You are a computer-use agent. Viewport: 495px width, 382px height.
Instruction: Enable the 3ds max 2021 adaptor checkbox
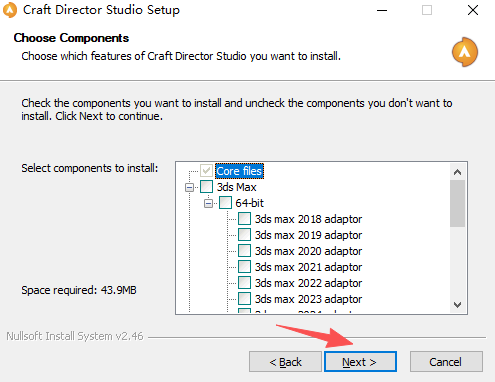[x=244, y=267]
